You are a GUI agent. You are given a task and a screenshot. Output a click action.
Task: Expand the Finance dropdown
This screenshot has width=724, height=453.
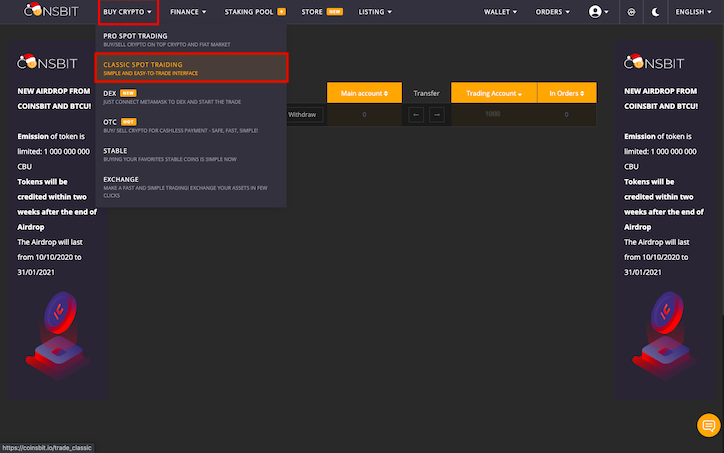[x=188, y=12]
